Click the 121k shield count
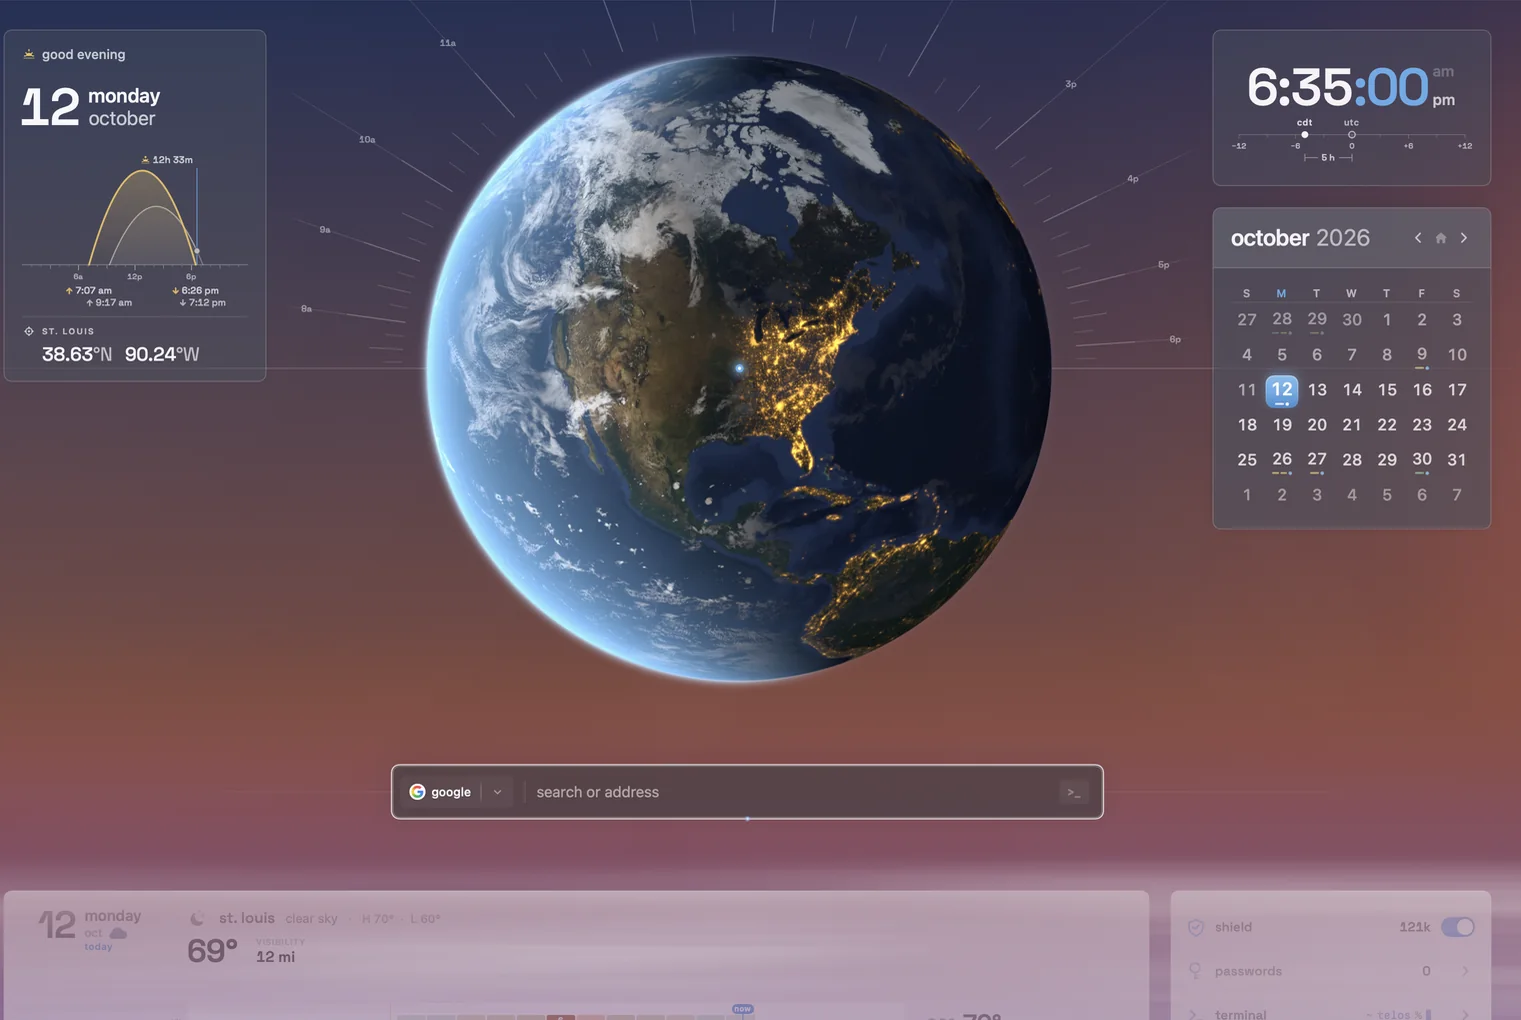This screenshot has width=1521, height=1020. tap(1415, 927)
